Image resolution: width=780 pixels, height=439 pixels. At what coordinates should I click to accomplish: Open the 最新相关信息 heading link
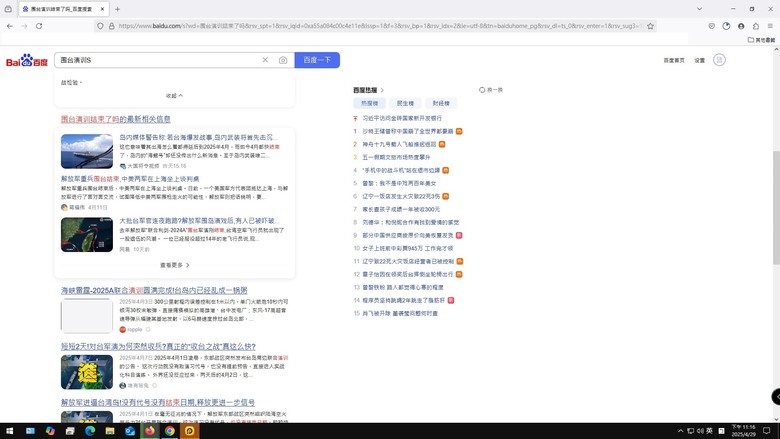(115, 119)
